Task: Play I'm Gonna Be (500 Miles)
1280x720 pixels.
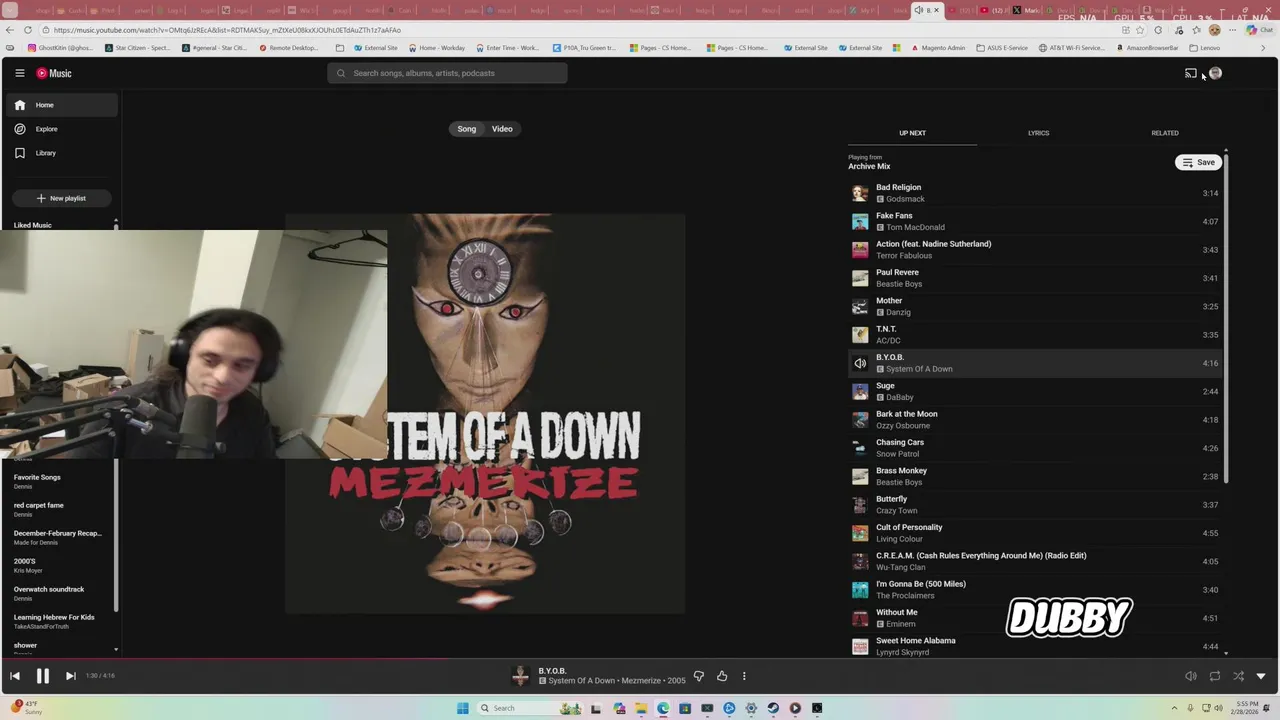Action: [1035, 590]
